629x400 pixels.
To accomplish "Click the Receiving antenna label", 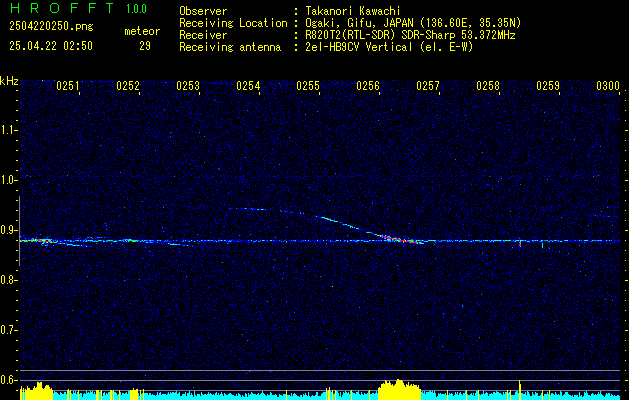I will click(x=230, y=47).
